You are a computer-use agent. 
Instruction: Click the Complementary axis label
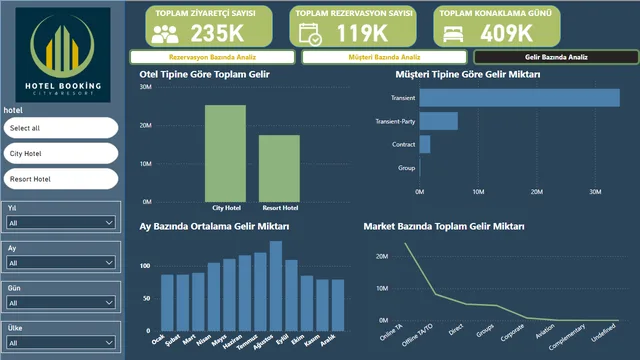coord(567,337)
